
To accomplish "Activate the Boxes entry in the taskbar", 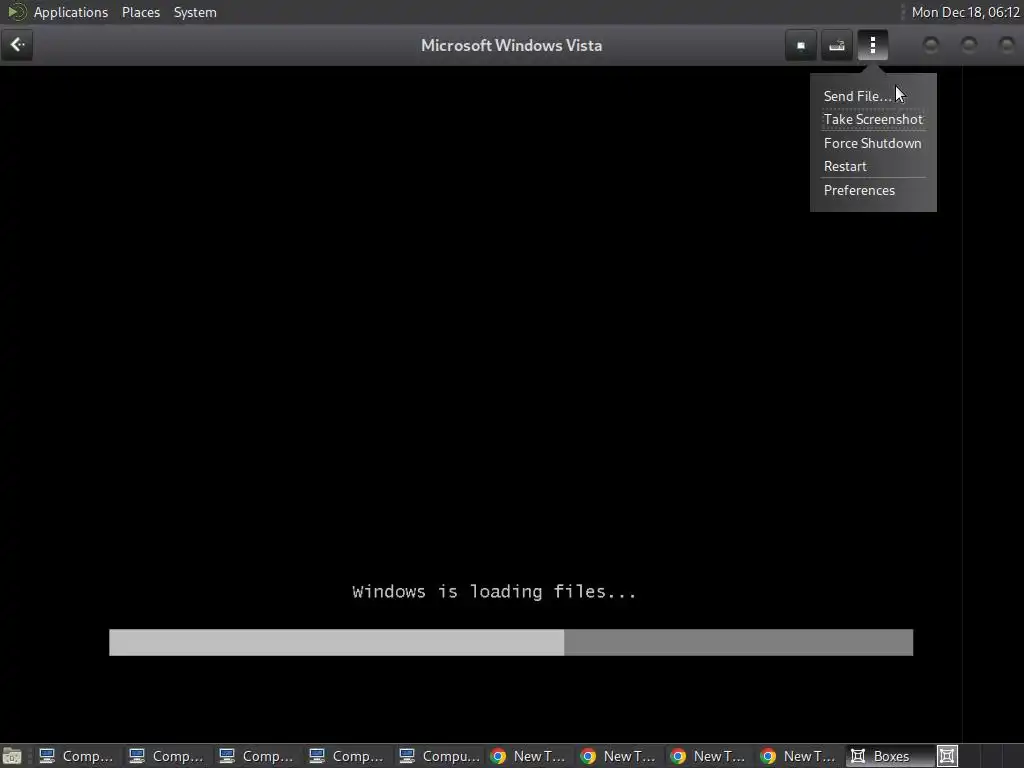I will click(888, 756).
